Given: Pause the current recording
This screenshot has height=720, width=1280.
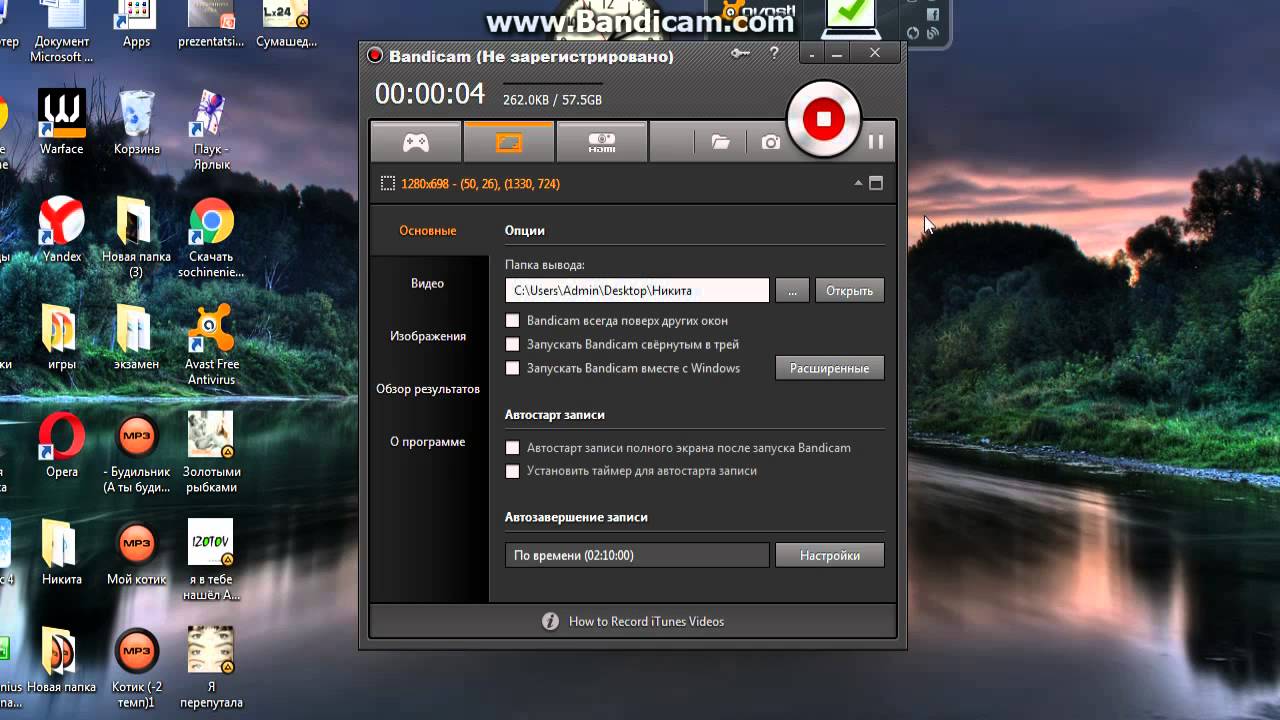Looking at the screenshot, I should [876, 142].
